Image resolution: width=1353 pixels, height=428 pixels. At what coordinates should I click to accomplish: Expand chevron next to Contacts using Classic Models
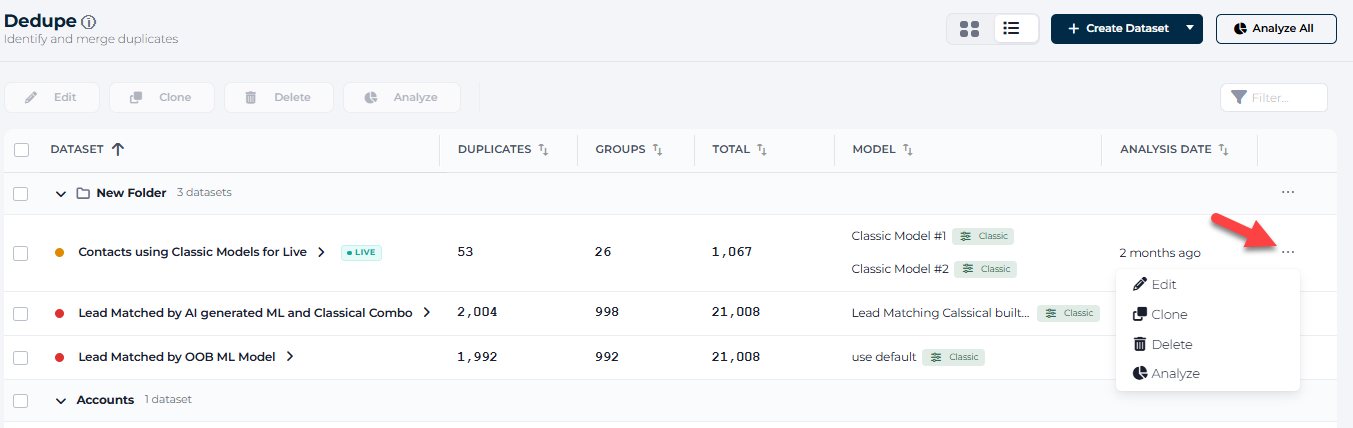[321, 252]
